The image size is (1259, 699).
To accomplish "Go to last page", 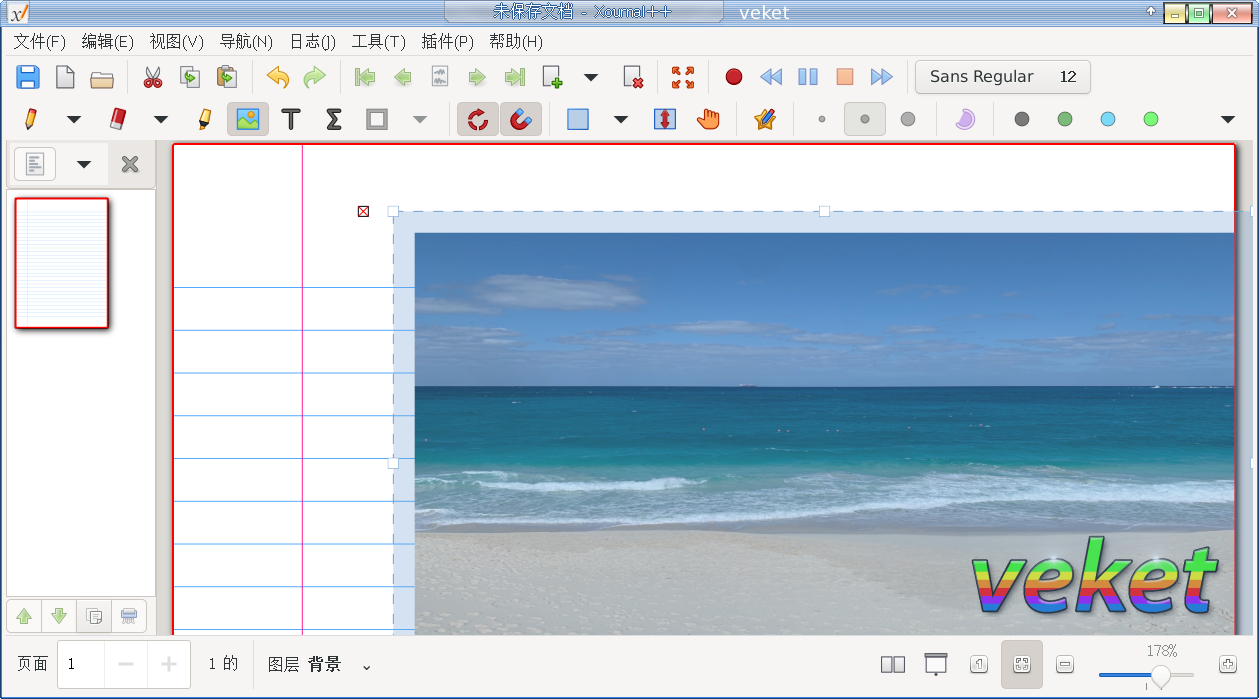I will tap(514, 77).
